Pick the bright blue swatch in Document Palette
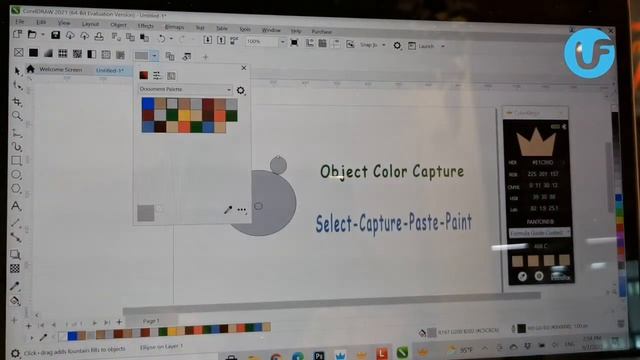The height and width of the screenshot is (360, 640). [148, 104]
